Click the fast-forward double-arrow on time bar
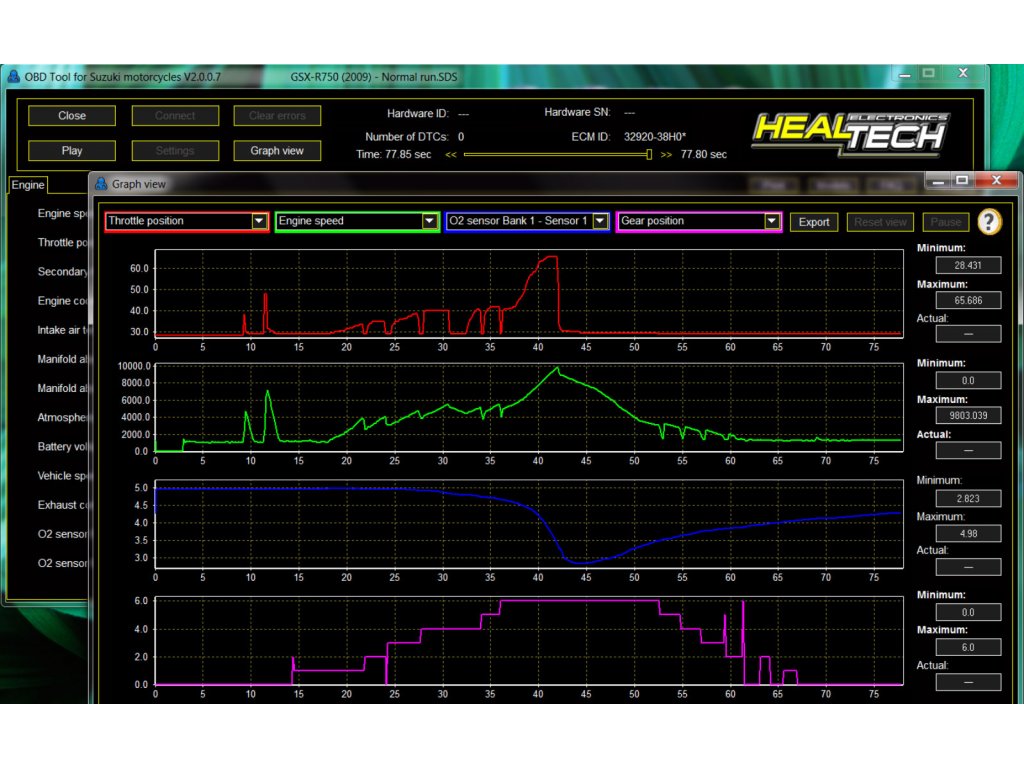The width and height of the screenshot is (1024, 768). [666, 155]
